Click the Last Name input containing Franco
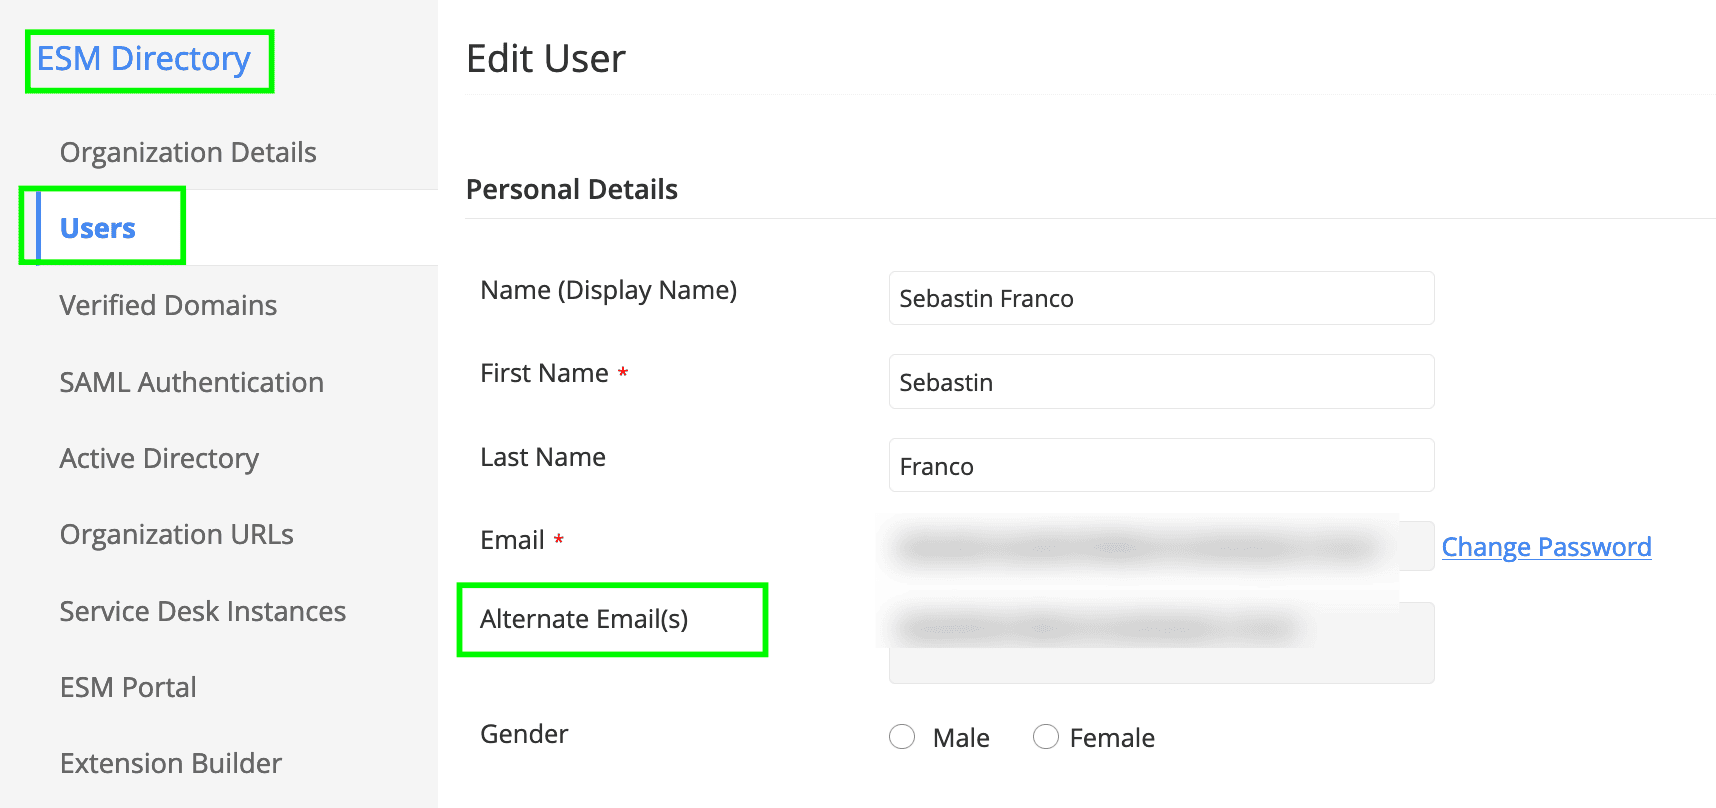Screen dimensions: 1716x808 point(1162,466)
